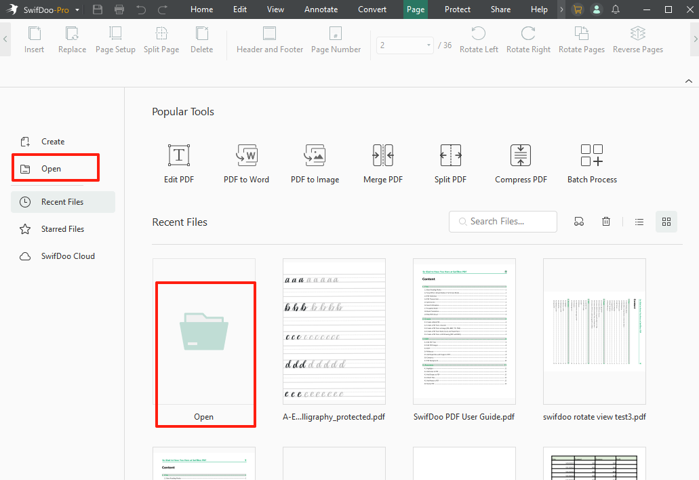Launch the Merge PDF tool
Screen dimensions: 699x480
click(383, 164)
